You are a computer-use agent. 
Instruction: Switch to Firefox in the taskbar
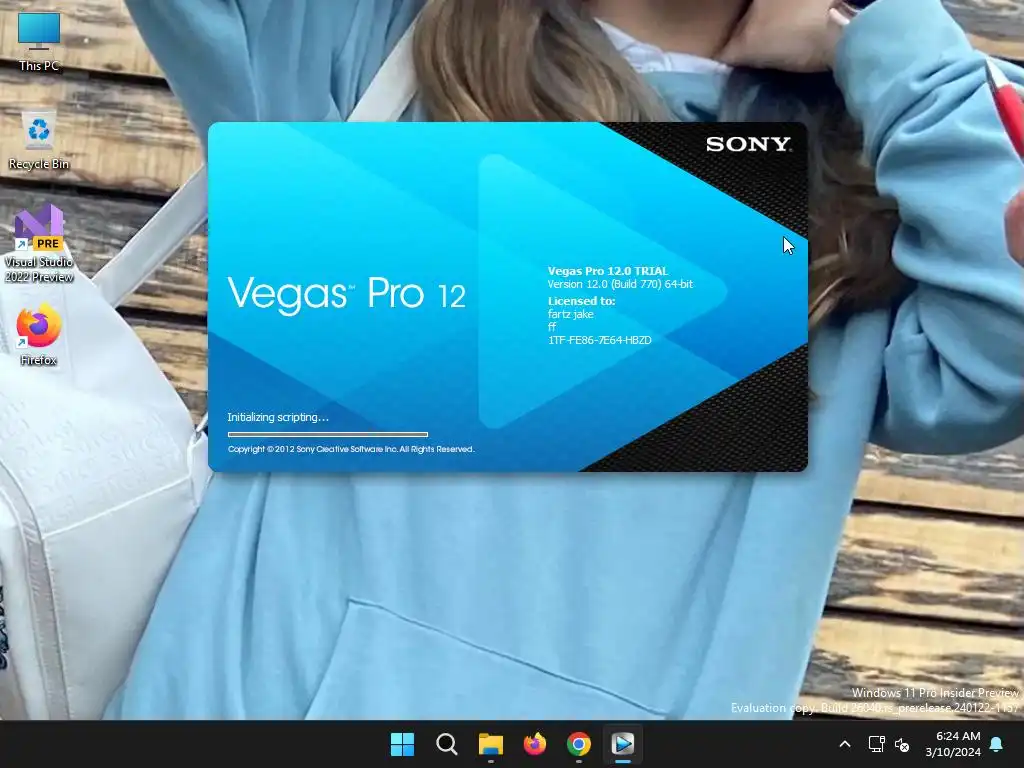click(535, 744)
